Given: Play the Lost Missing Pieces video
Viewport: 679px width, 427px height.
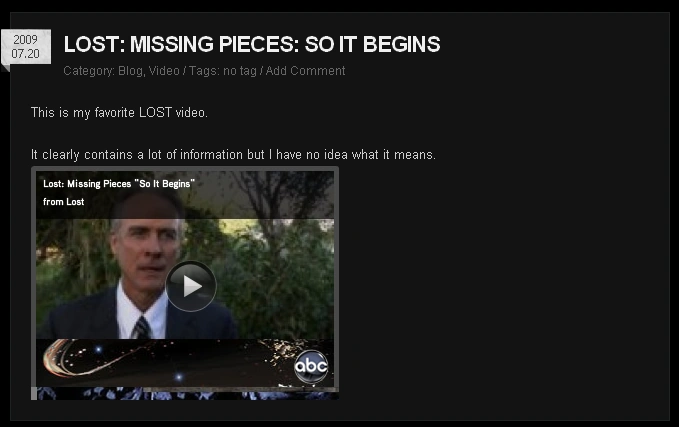Looking at the screenshot, I should point(191,286).
